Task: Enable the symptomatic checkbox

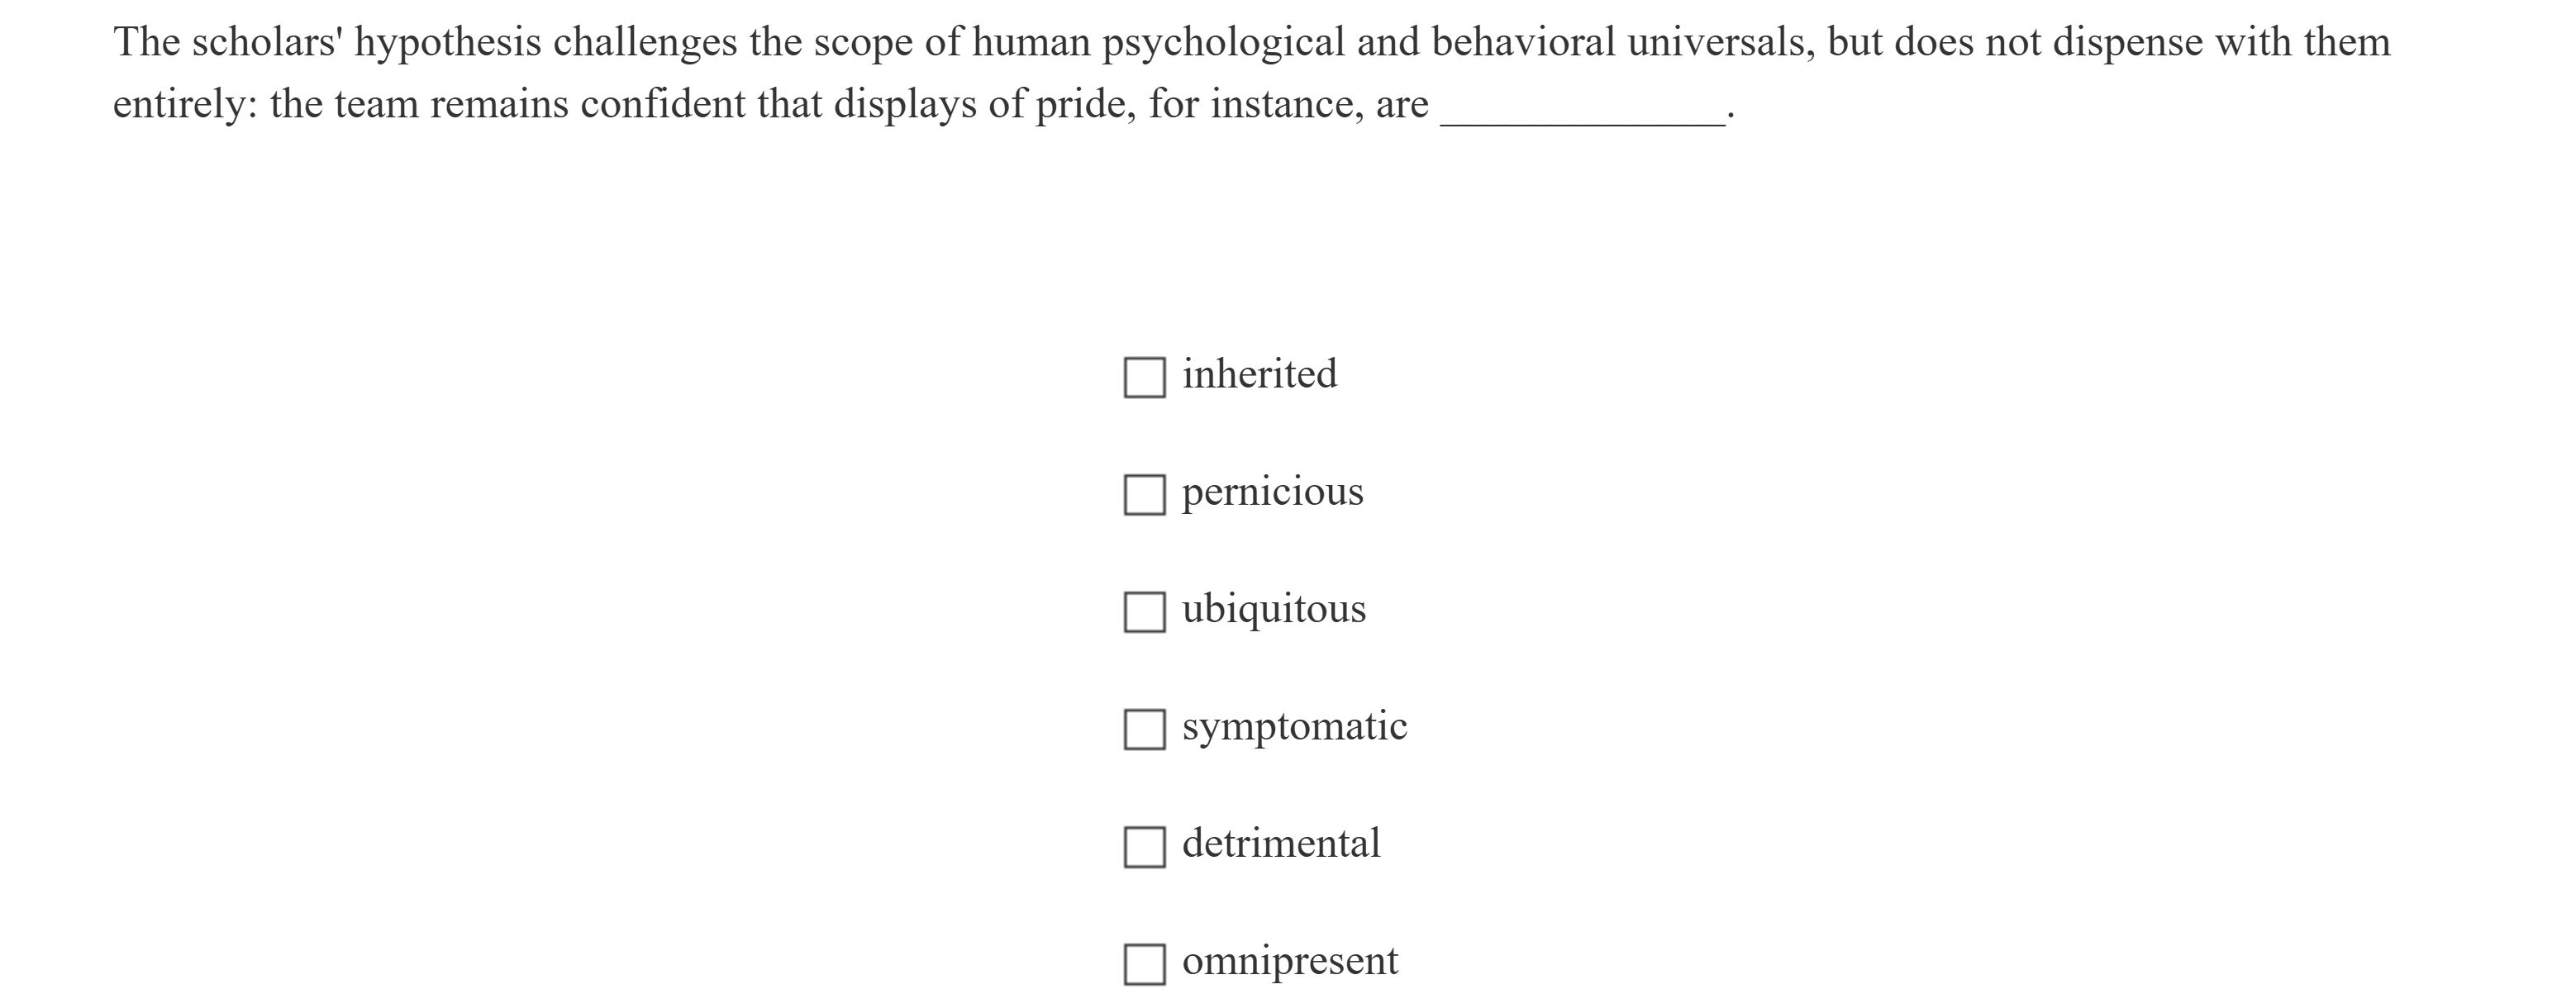Action: click(1144, 729)
